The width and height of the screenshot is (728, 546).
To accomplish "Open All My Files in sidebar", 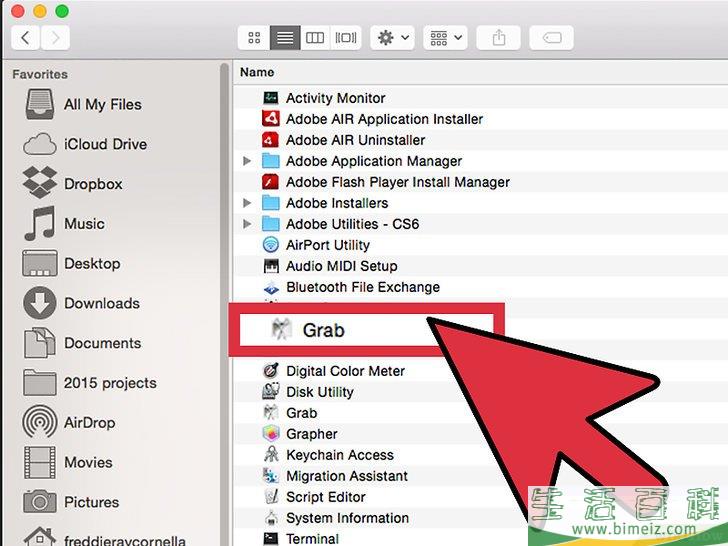I will coord(84,104).
